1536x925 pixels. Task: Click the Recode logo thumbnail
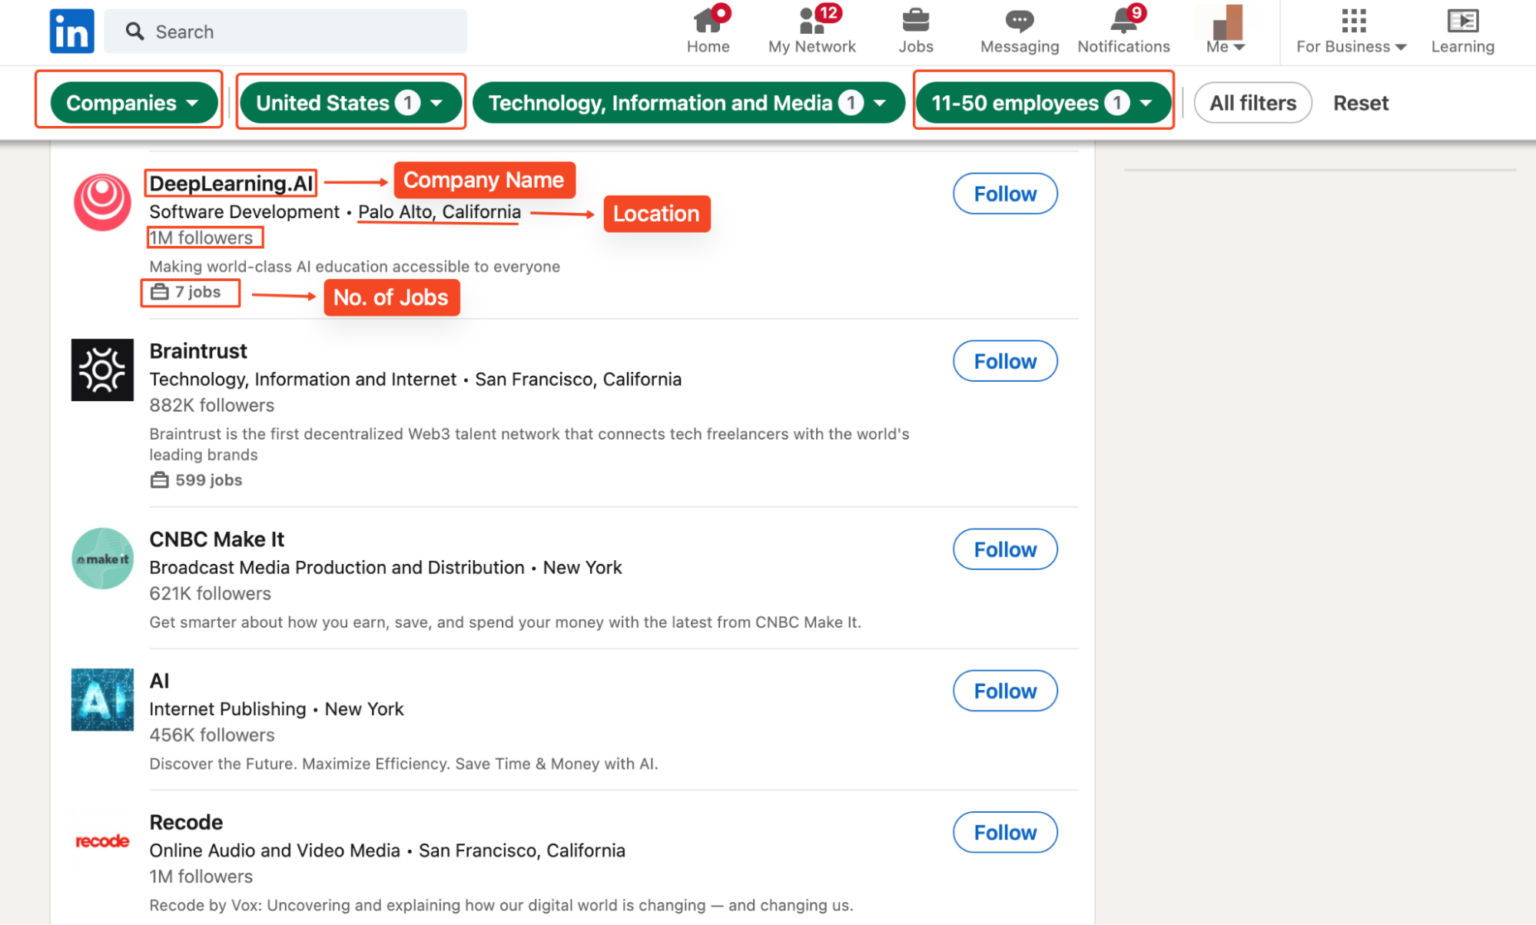102,841
